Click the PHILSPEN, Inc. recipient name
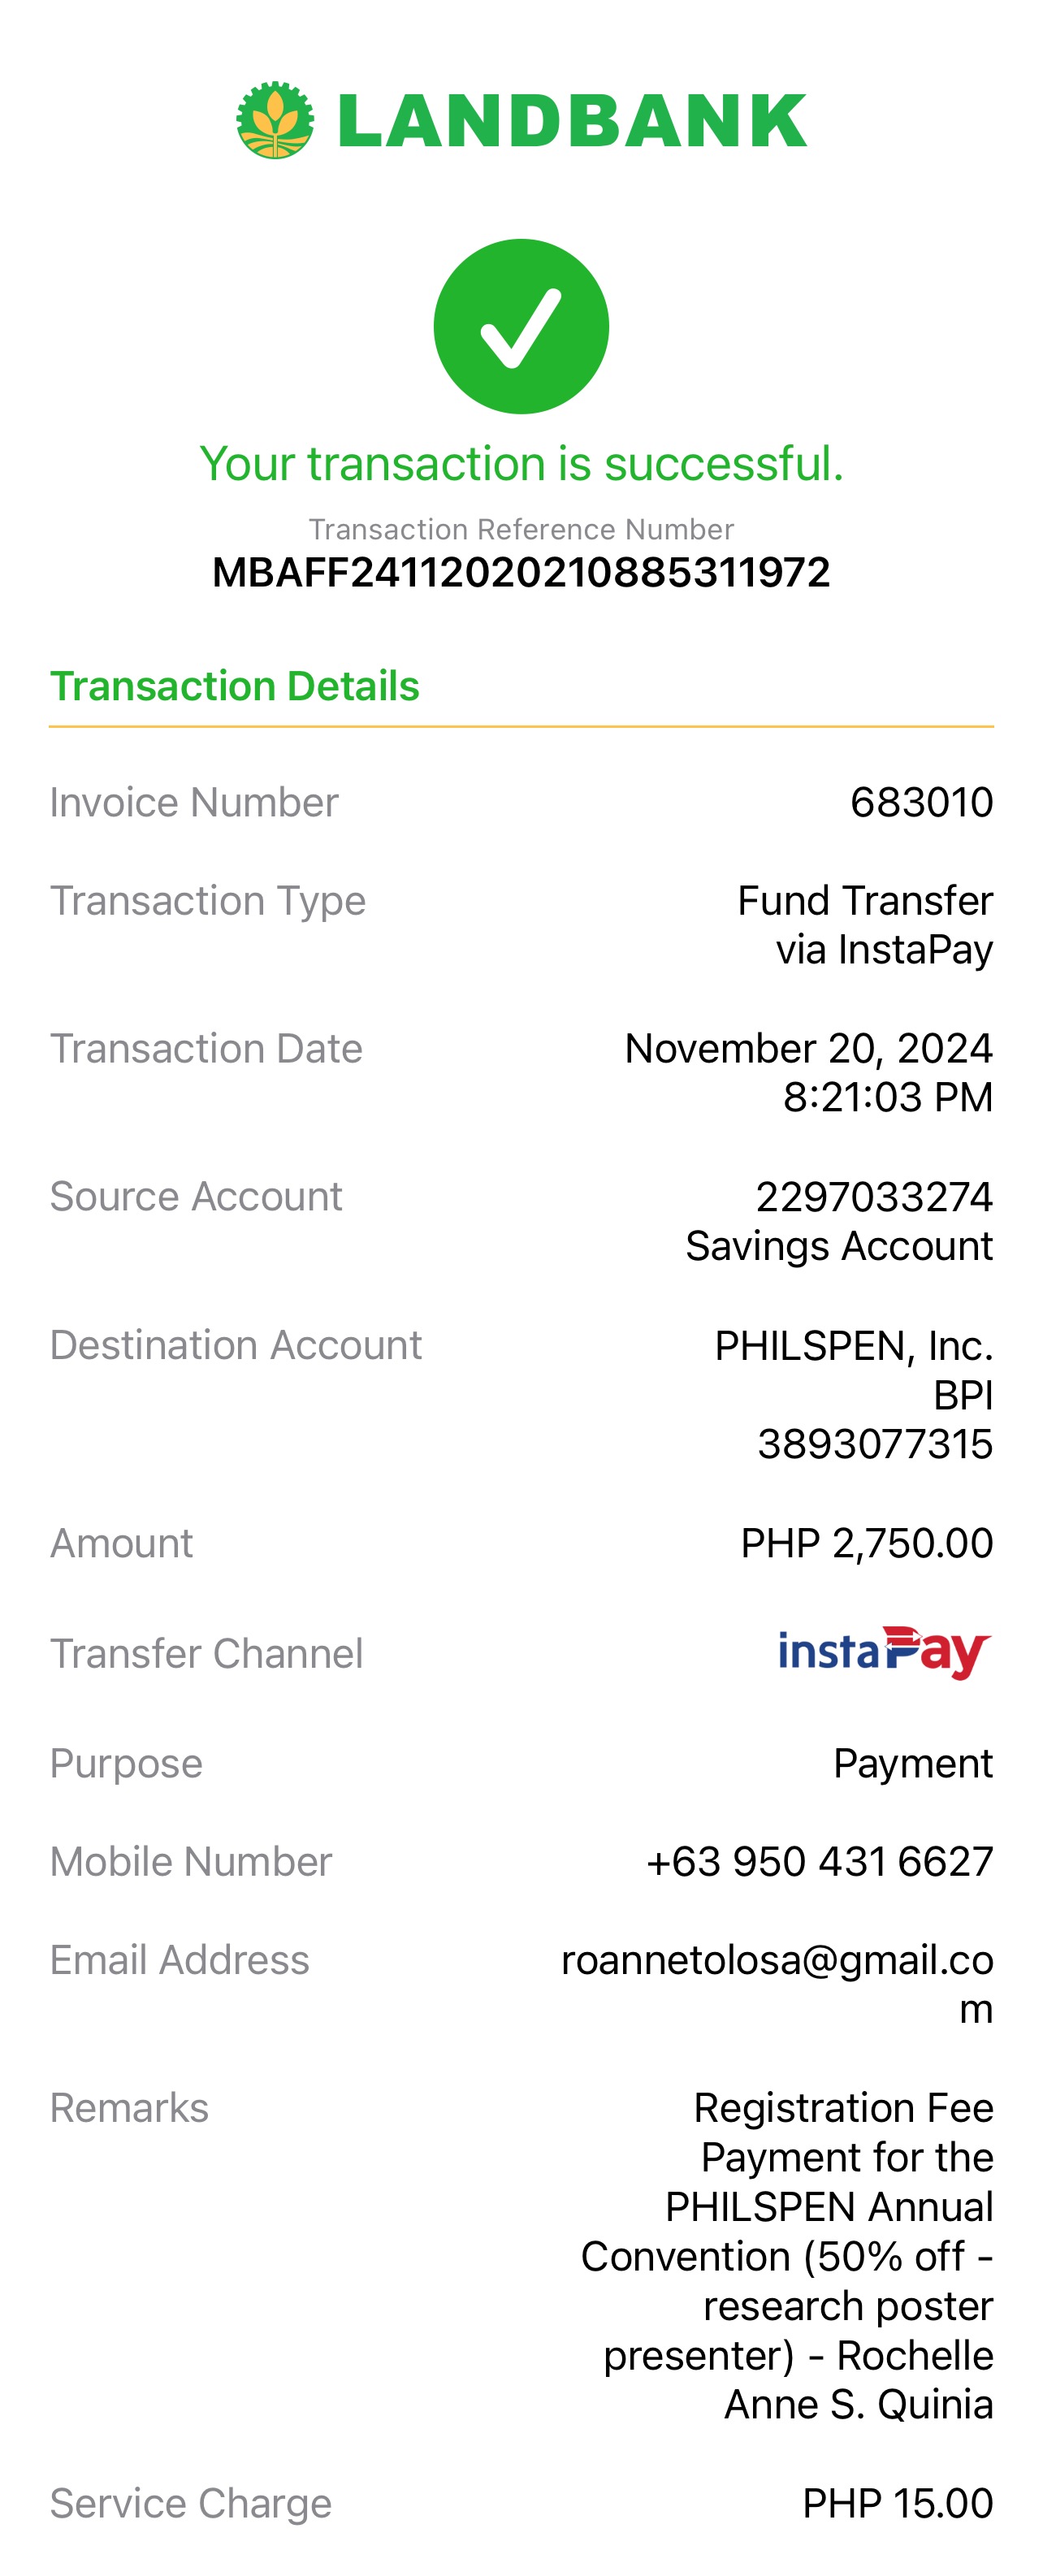This screenshot has height=2576, width=1043. point(854,1346)
